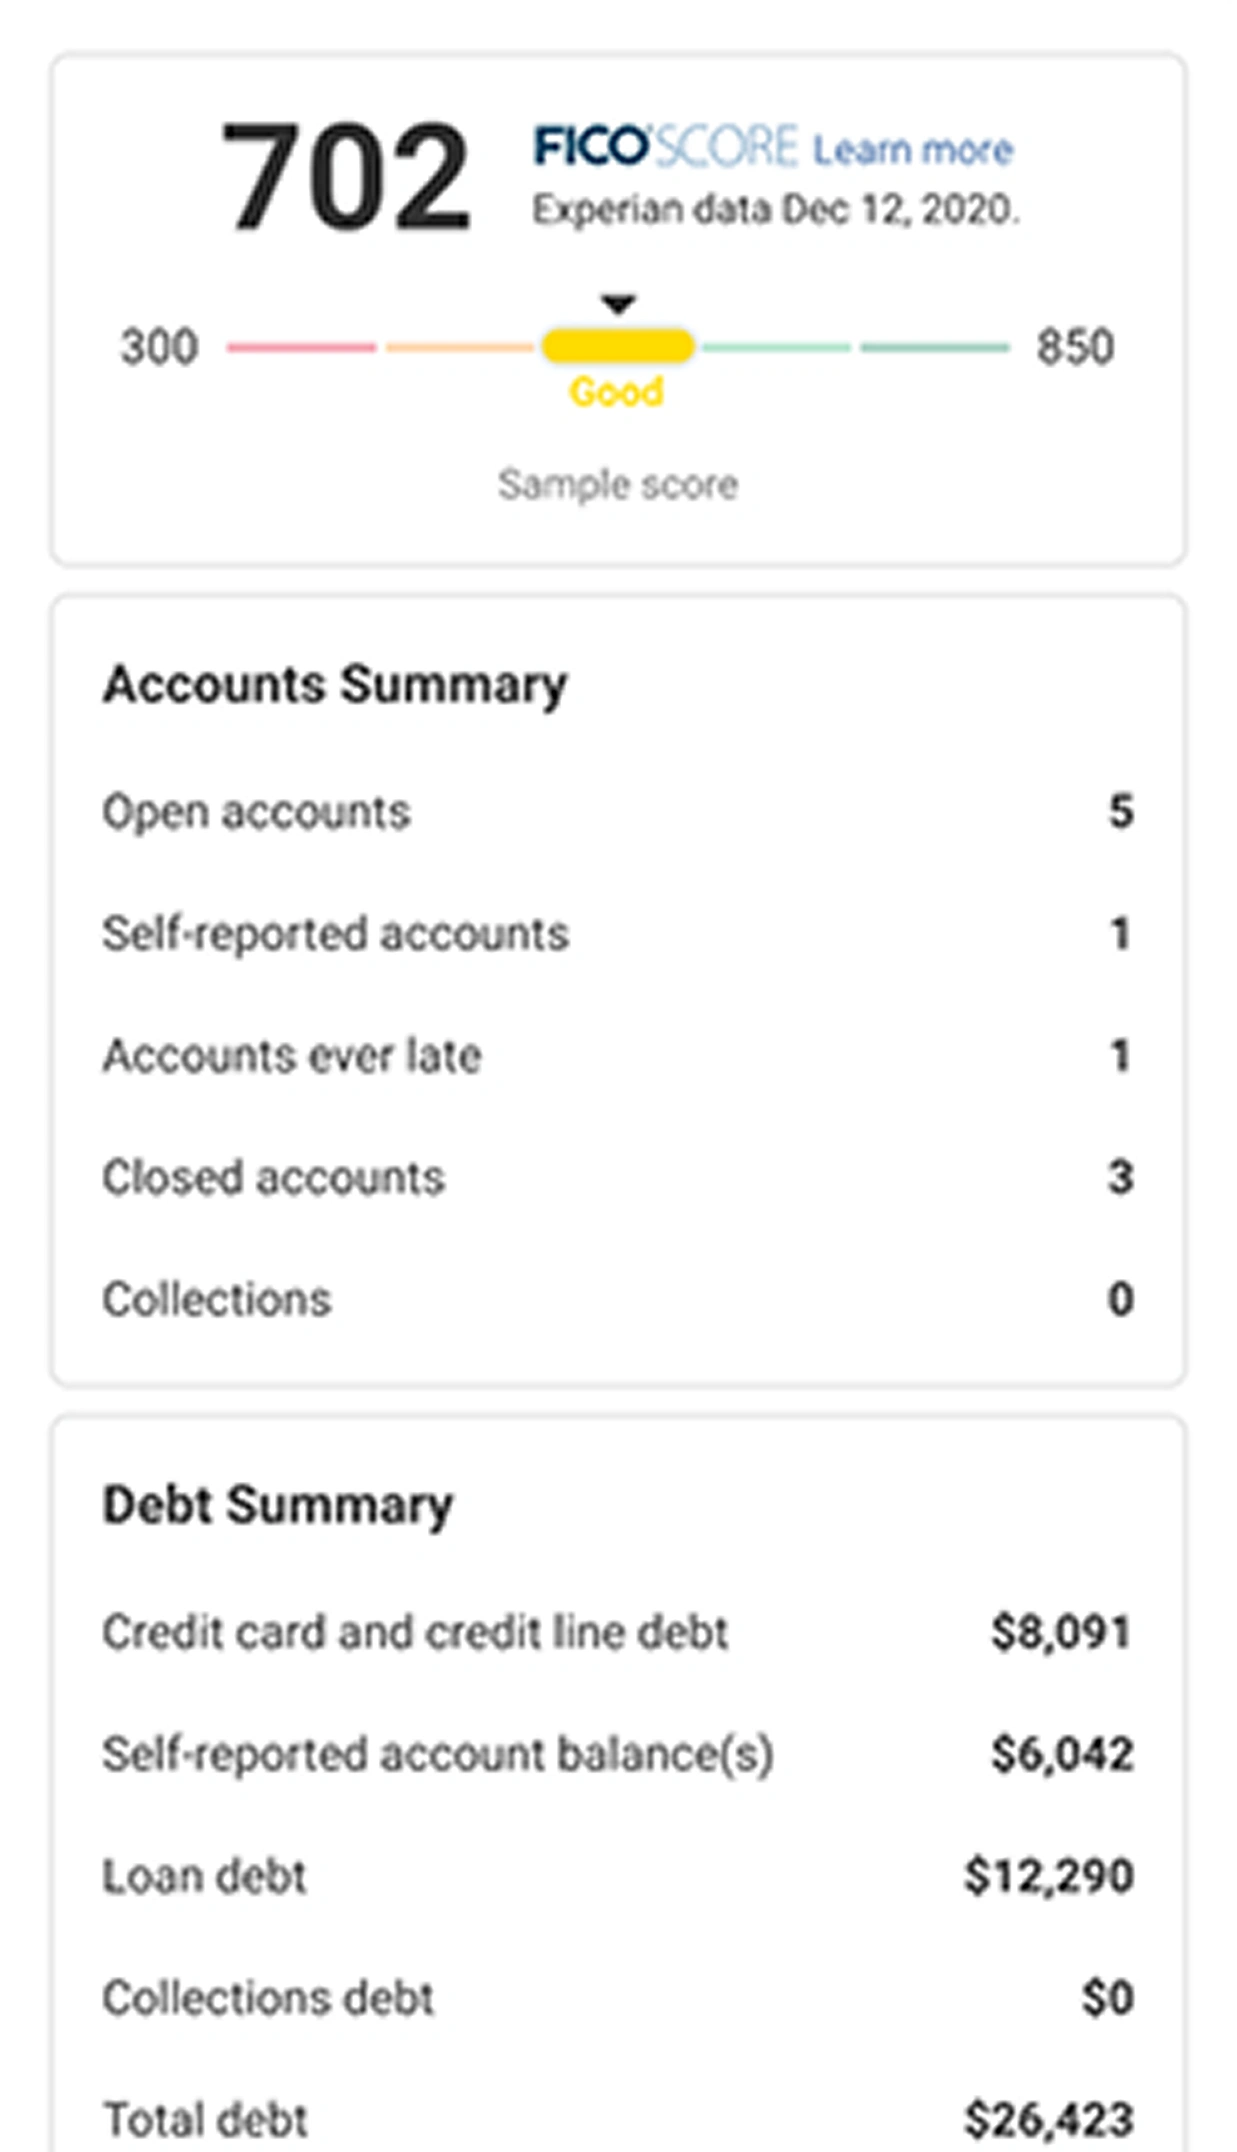Click the Accounts Summary heading
This screenshot has height=2152, width=1237.
pos(335,685)
